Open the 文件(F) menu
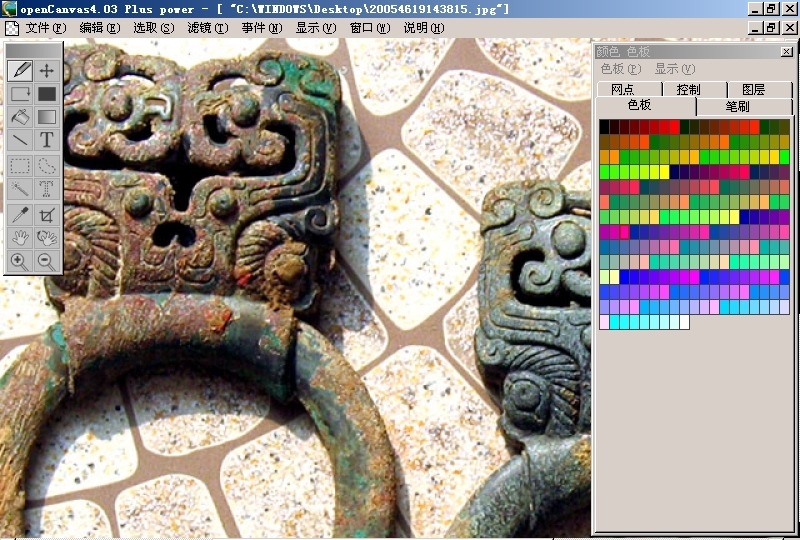Screen dimensions: 800x540 coord(46,28)
